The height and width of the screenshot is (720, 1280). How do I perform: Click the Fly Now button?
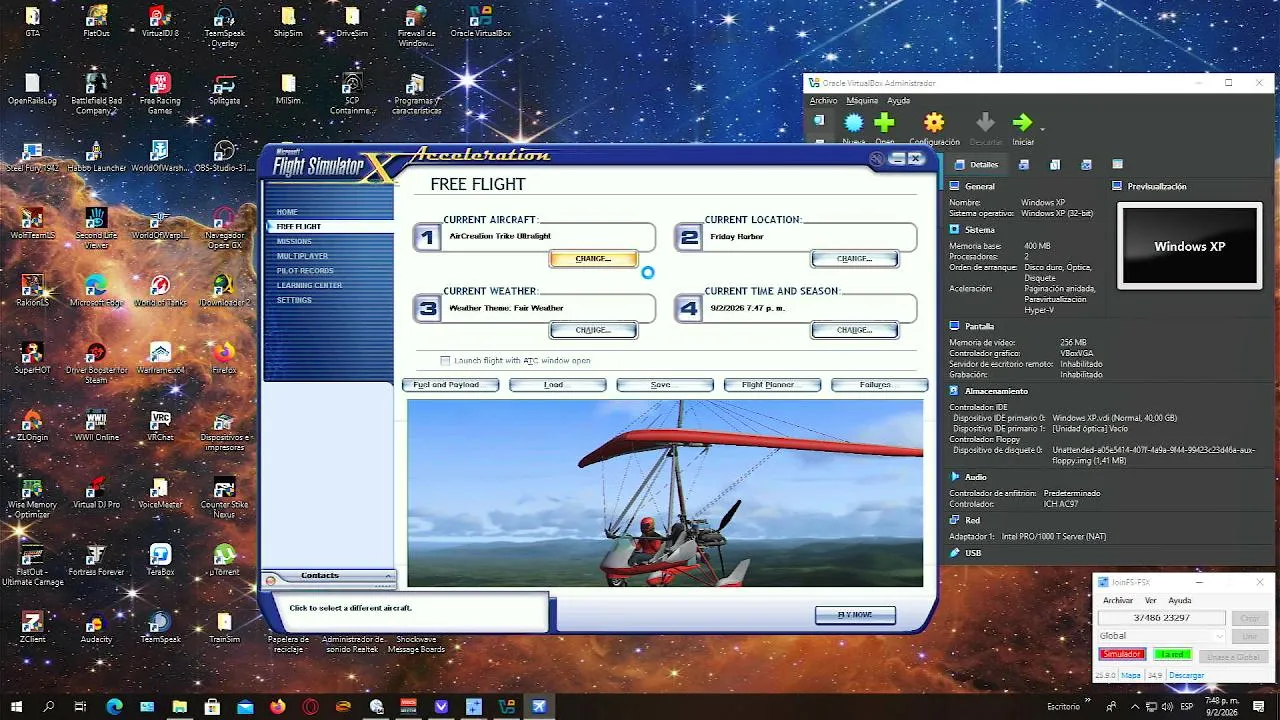(x=855, y=614)
